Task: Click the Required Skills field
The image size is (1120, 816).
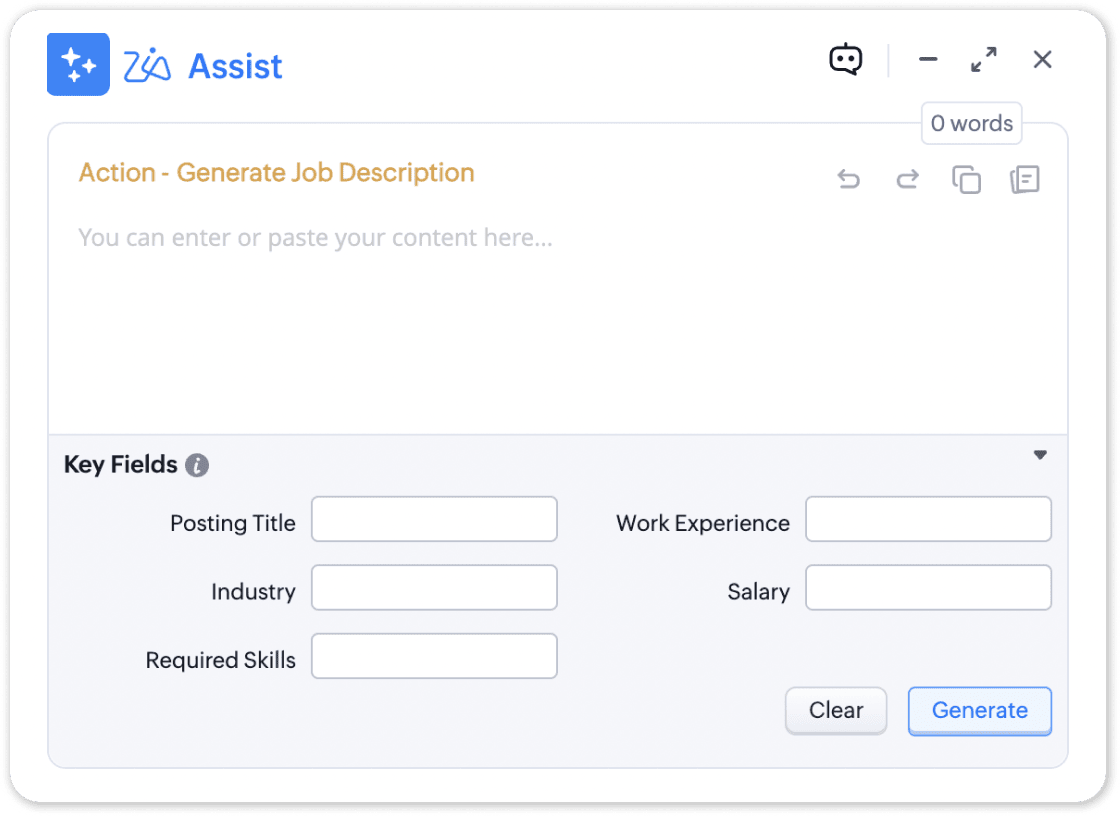Action: (x=434, y=656)
